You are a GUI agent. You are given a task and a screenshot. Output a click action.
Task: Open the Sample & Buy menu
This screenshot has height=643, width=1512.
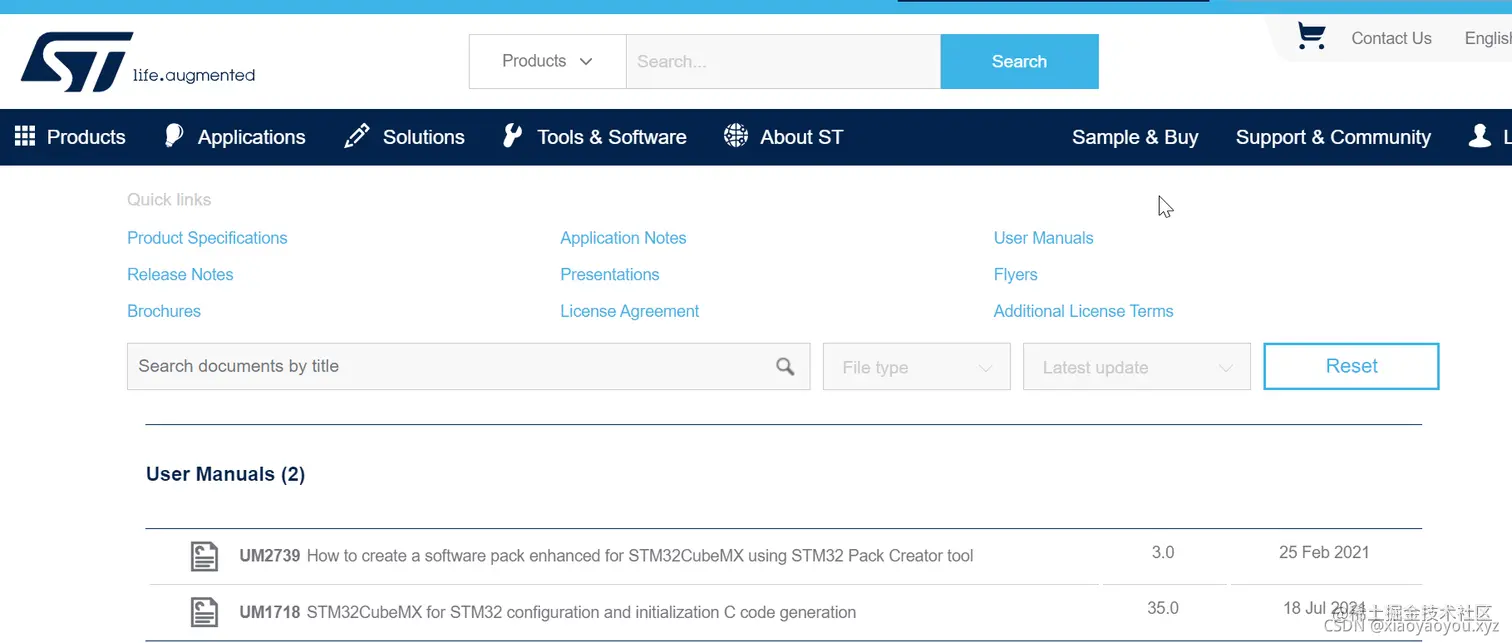coord(1135,137)
